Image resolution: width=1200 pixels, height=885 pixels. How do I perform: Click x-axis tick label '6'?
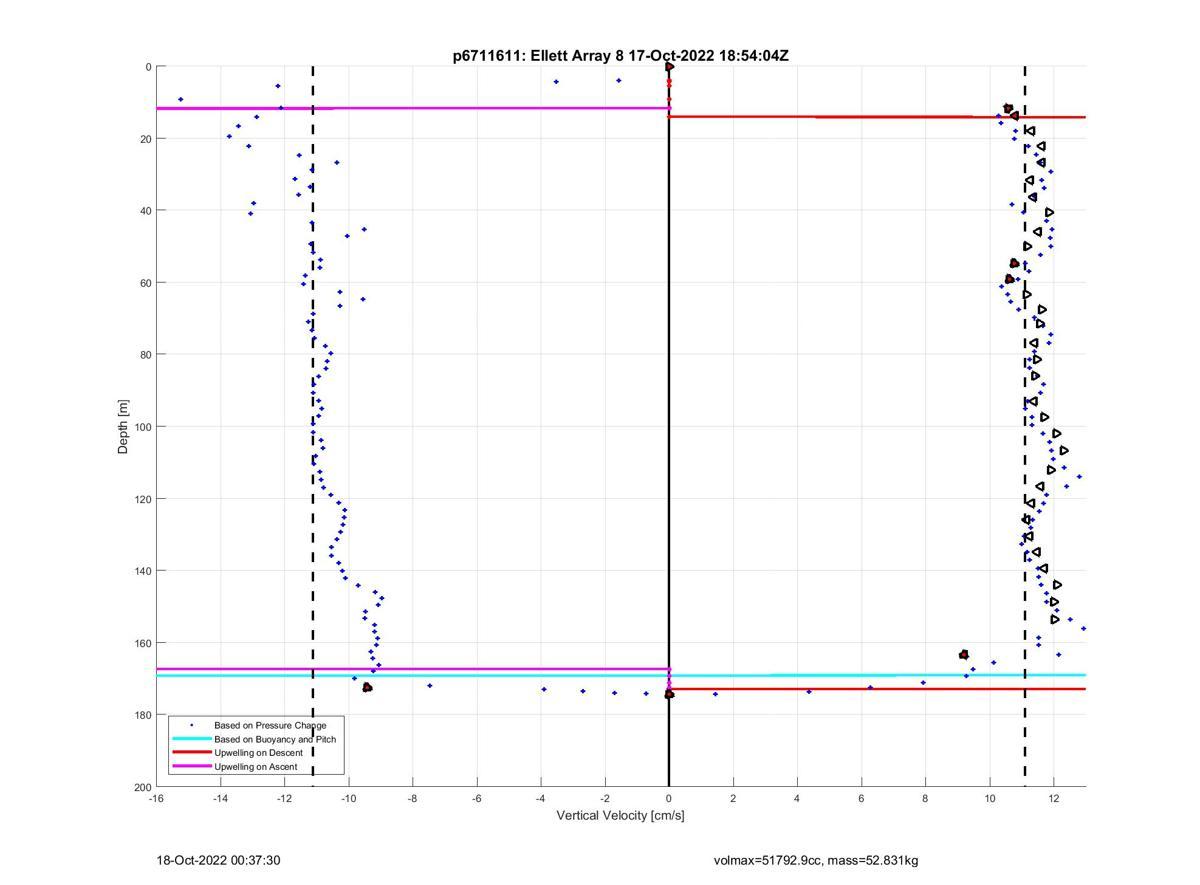pyautogui.click(x=861, y=798)
